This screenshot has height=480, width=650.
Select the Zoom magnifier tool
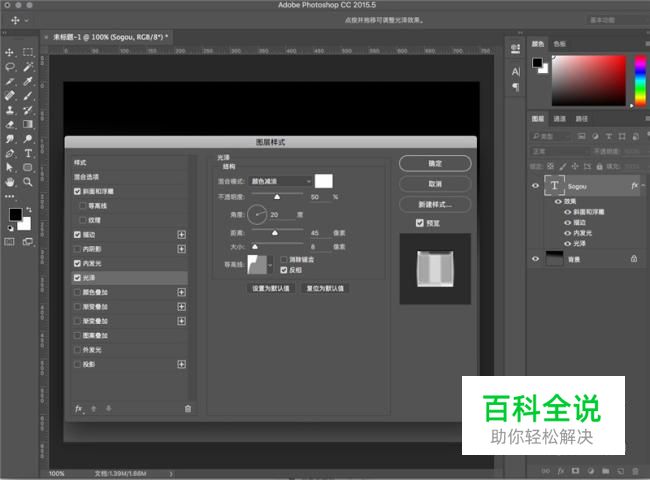coord(27,182)
